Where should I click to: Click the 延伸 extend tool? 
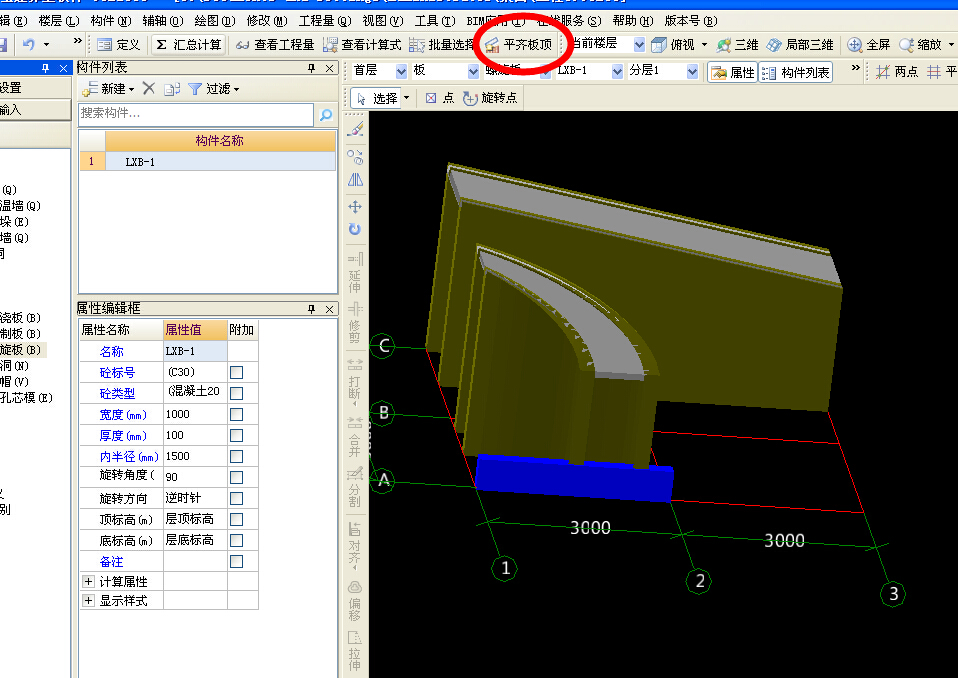click(355, 274)
